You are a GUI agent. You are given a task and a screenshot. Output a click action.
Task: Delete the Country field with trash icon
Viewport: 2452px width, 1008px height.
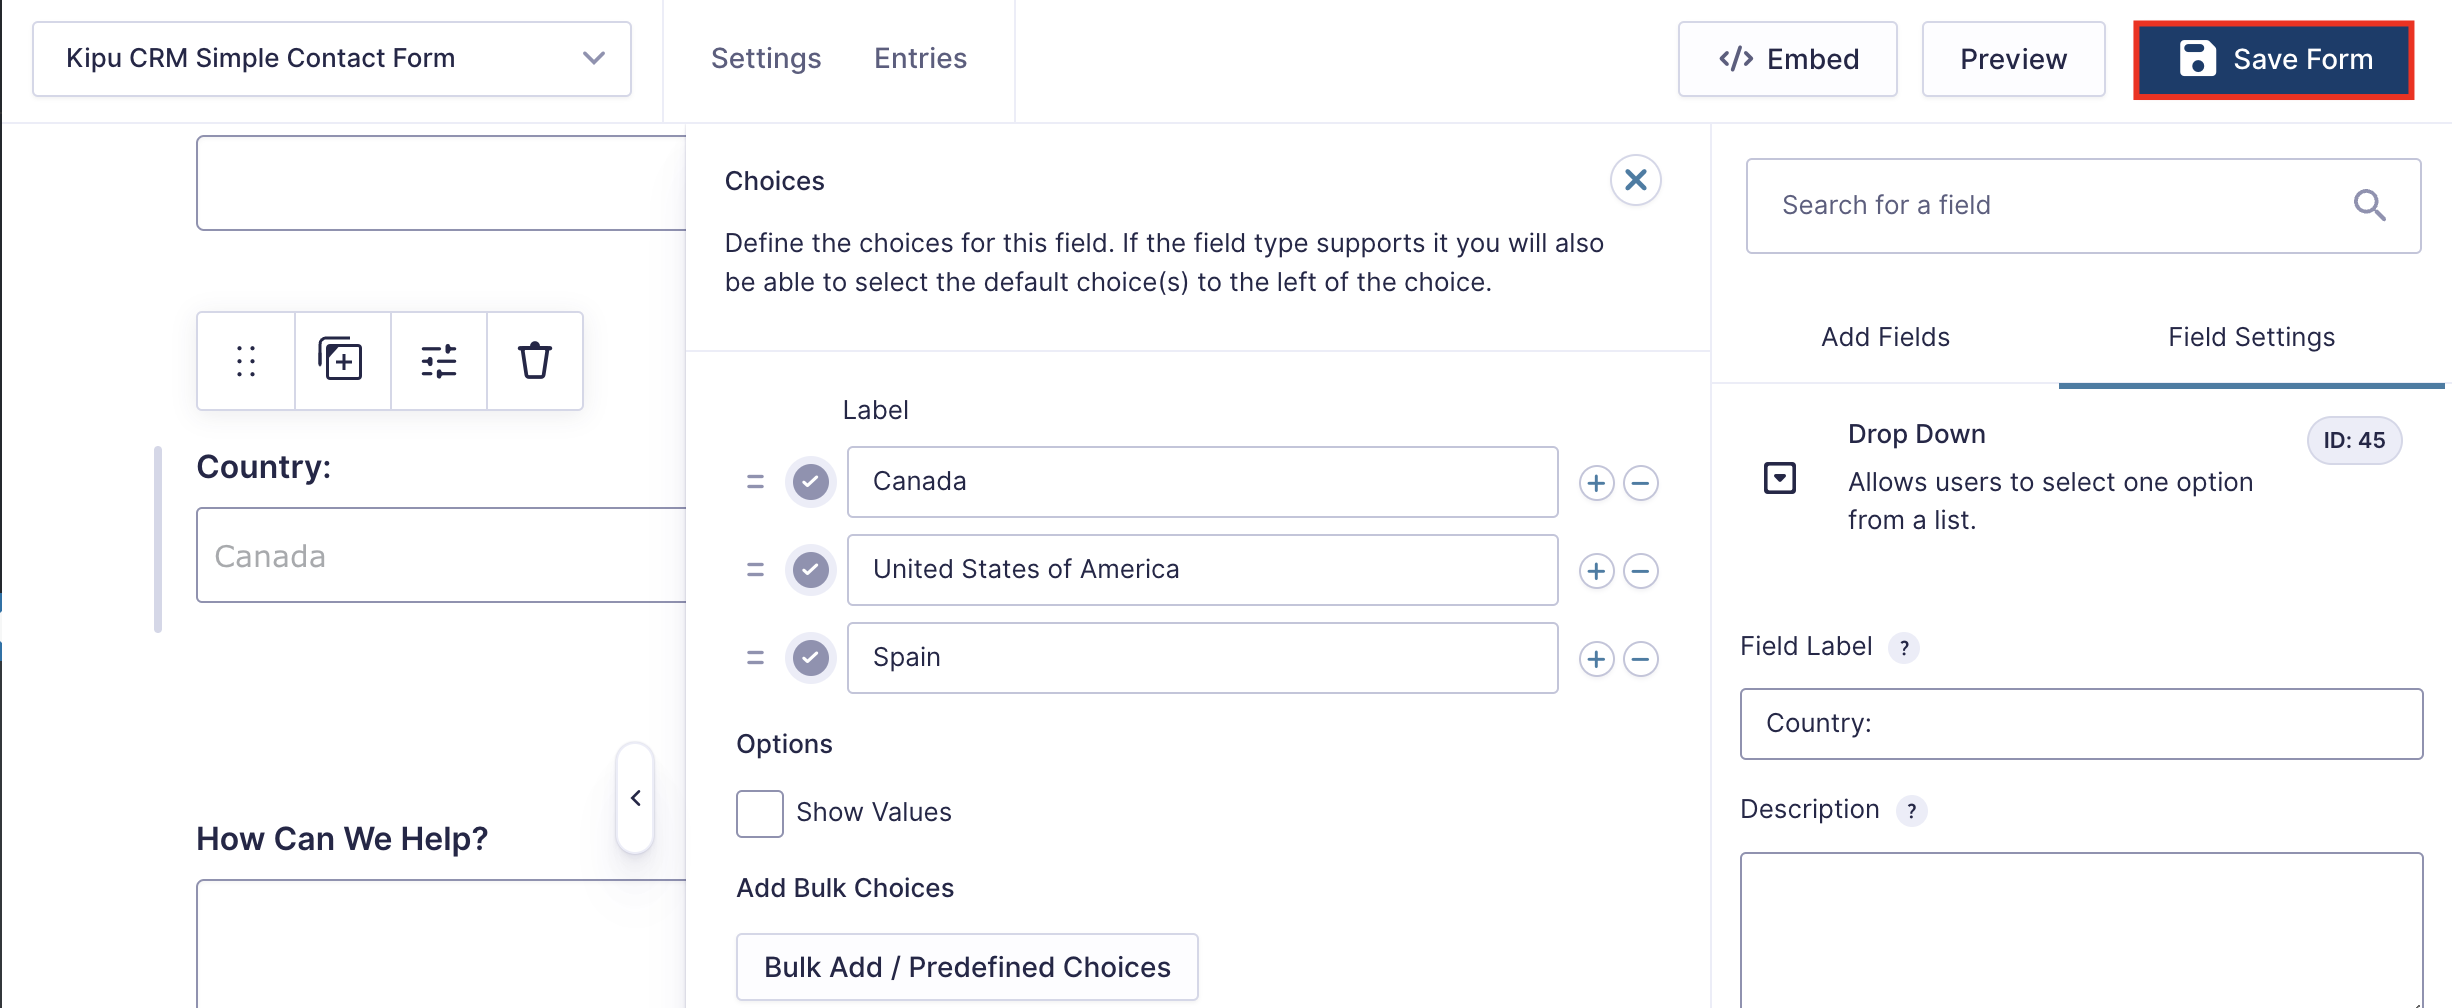(x=534, y=360)
